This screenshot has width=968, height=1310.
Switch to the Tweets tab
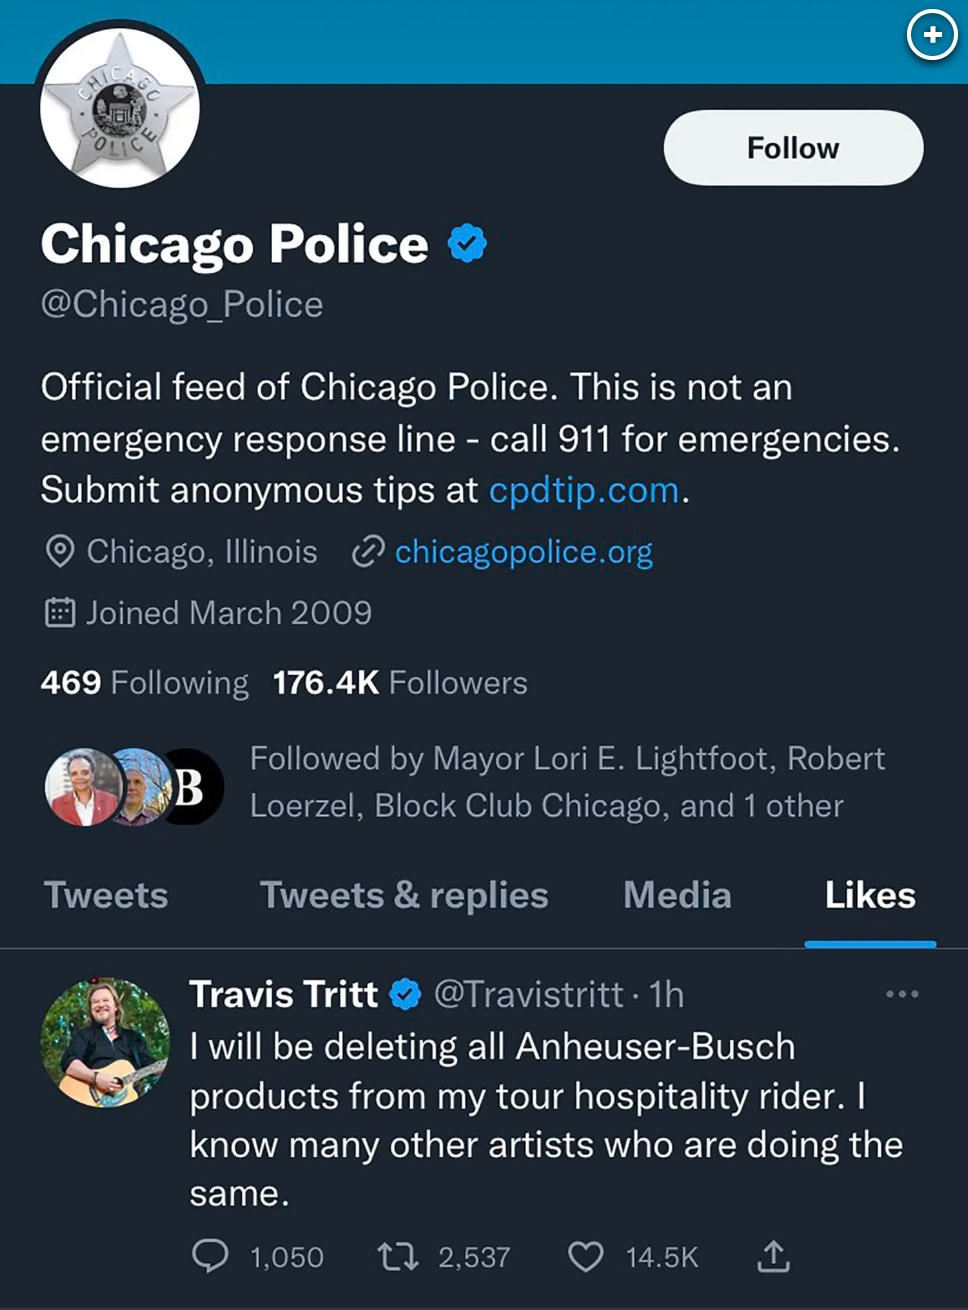(106, 895)
